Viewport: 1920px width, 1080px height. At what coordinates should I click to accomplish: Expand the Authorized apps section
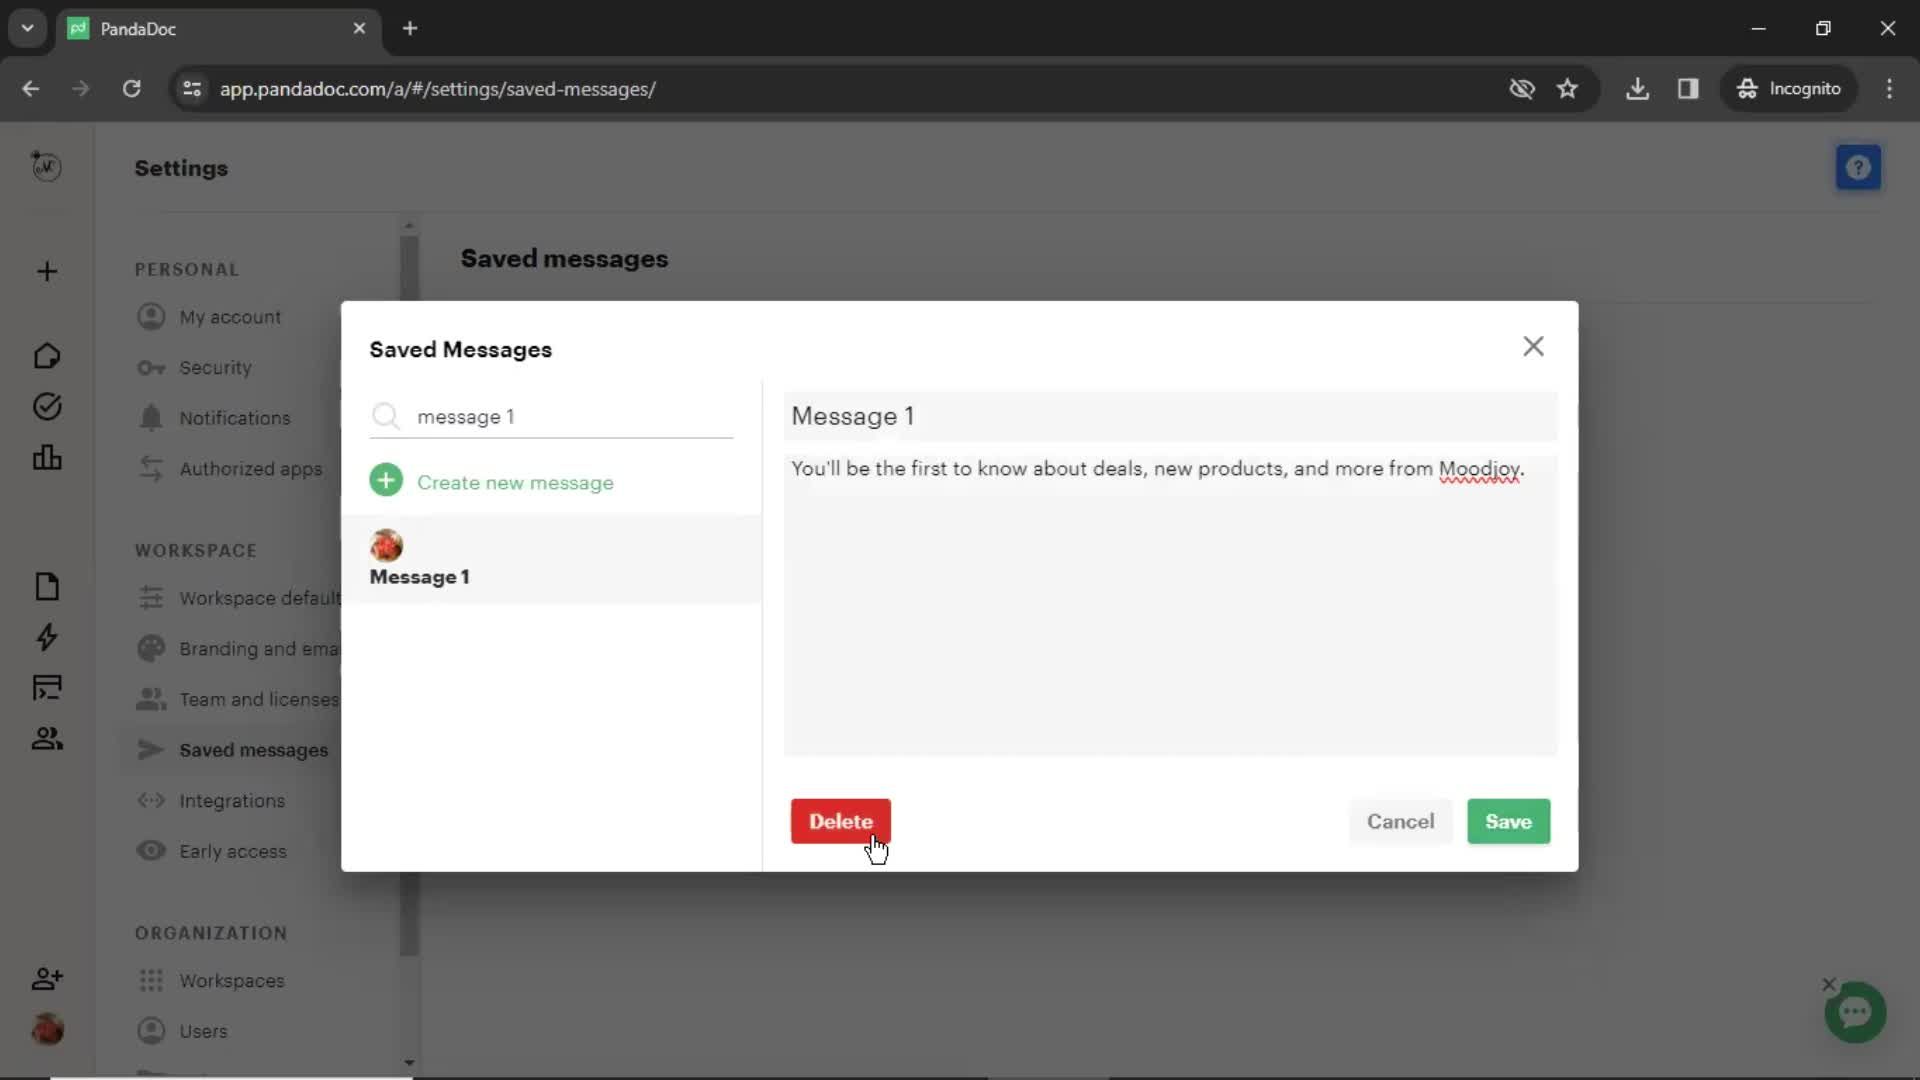[x=251, y=468]
